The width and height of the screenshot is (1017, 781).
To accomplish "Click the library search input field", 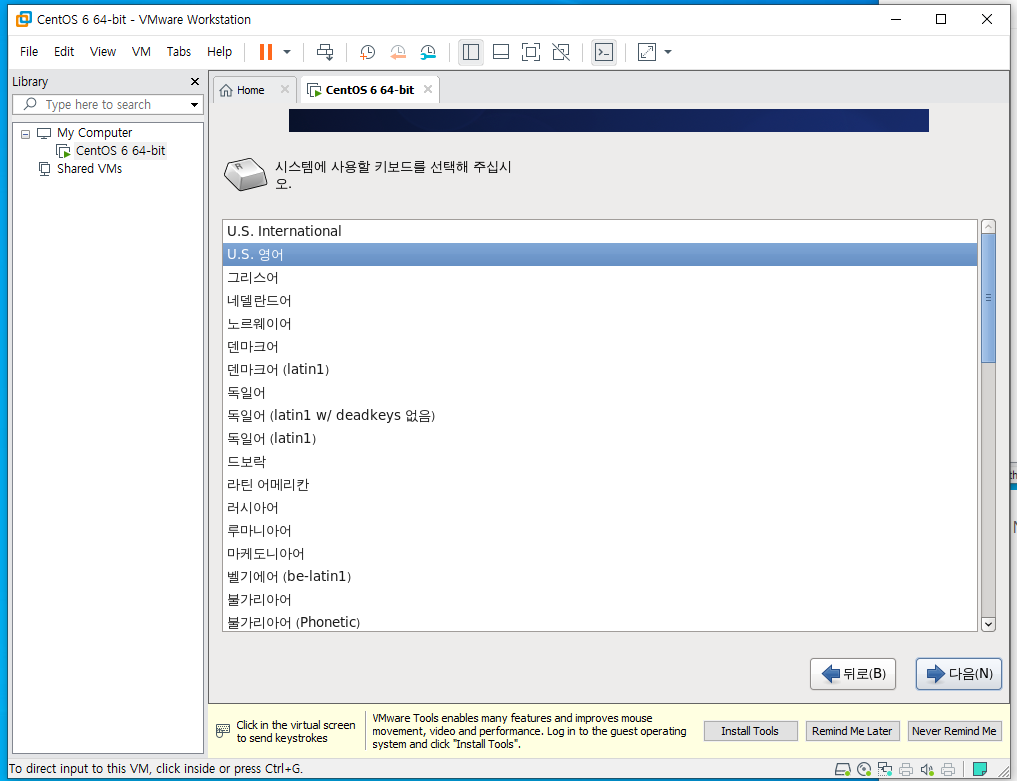I will tap(107, 104).
